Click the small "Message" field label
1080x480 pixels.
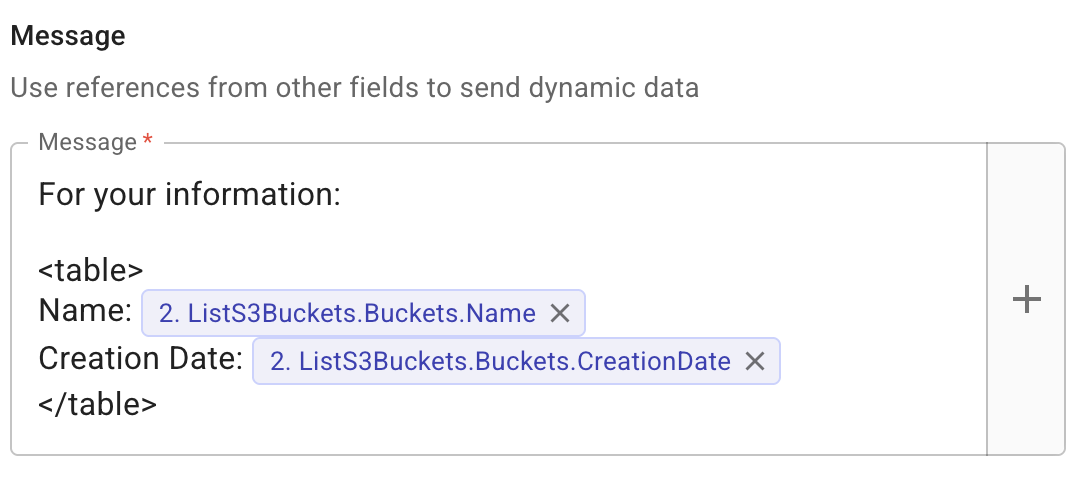tap(86, 142)
